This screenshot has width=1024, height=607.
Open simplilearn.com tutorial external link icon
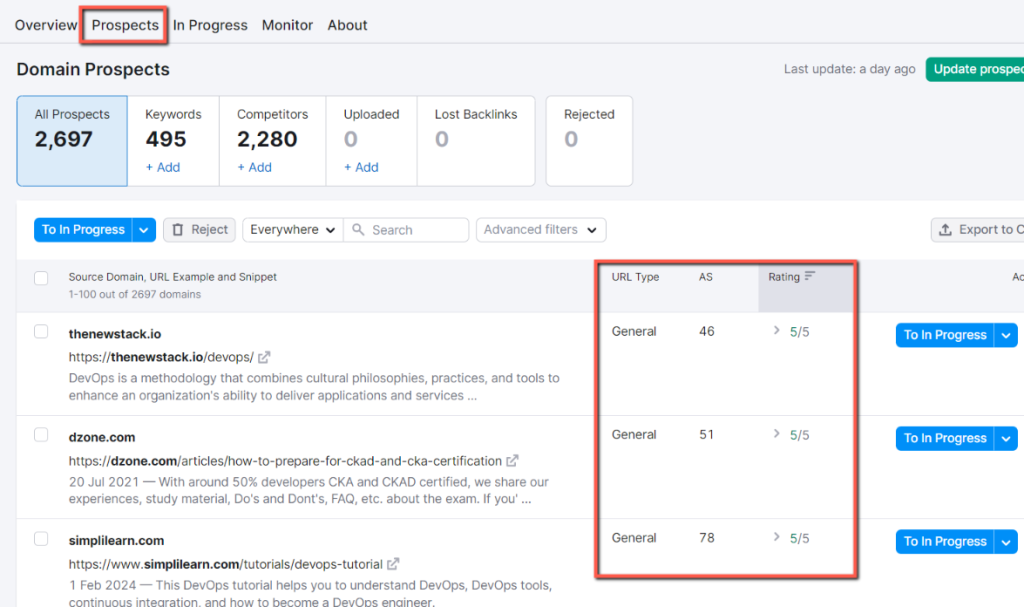392,563
